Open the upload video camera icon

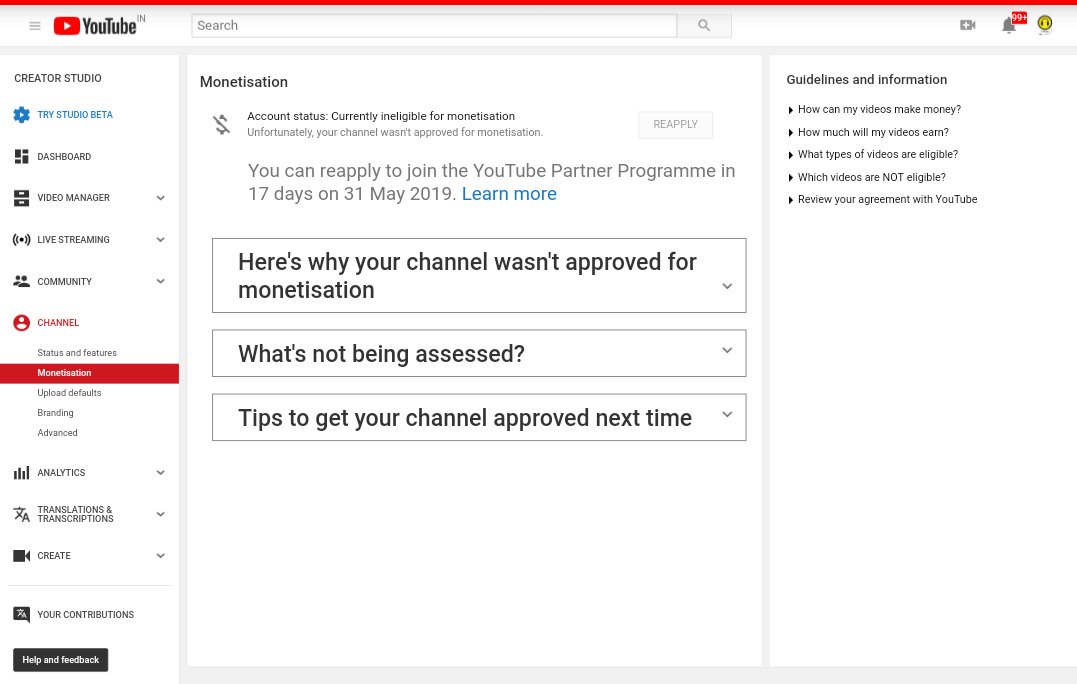(967, 25)
